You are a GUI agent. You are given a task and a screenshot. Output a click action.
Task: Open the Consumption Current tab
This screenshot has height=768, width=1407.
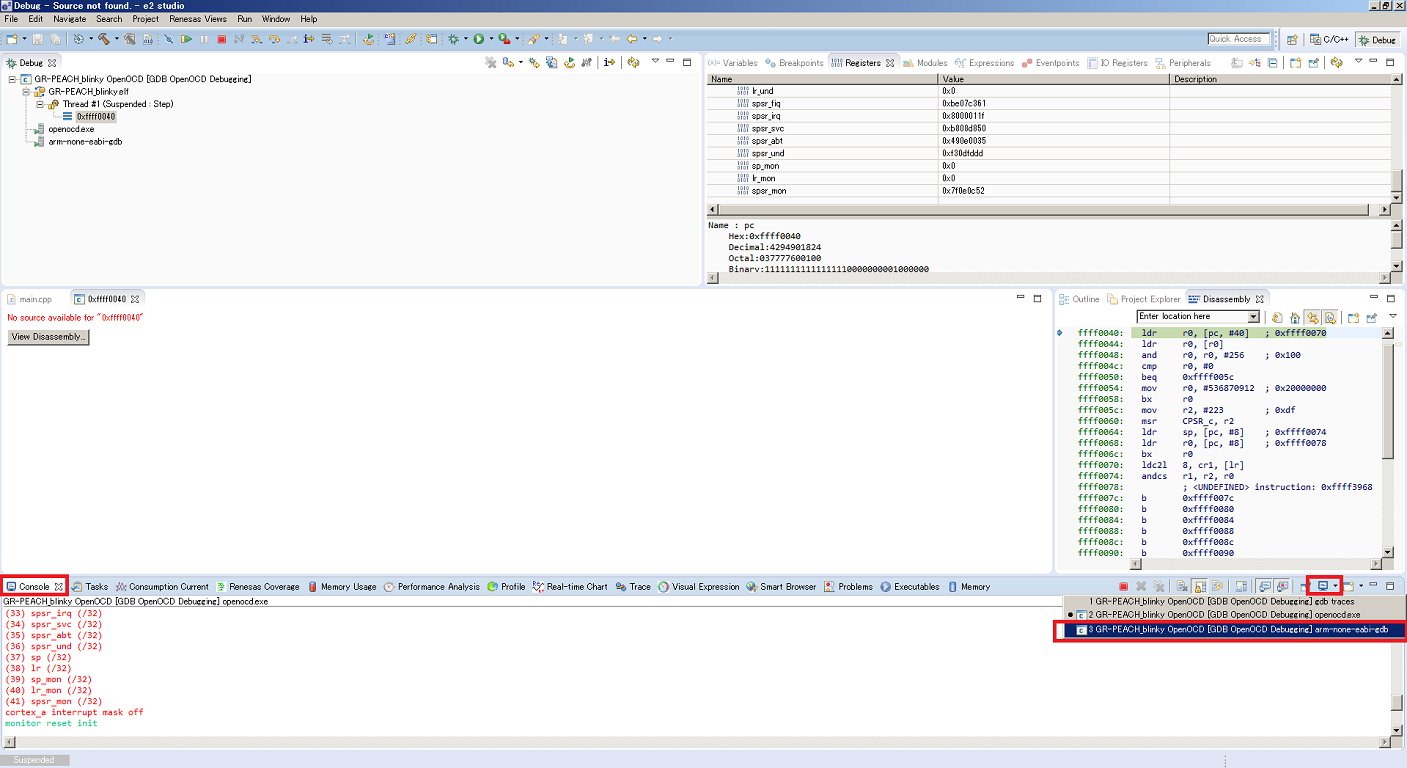[x=162, y=587]
